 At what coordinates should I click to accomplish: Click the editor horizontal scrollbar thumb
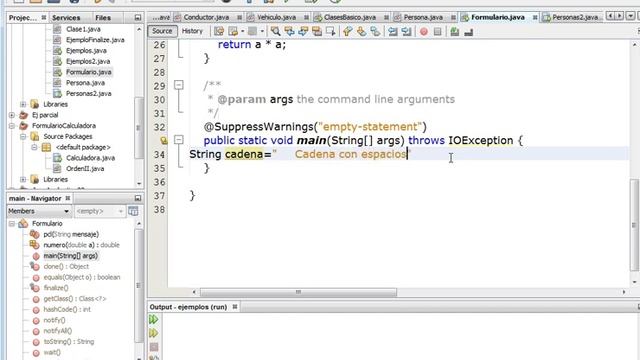pyautogui.click(x=298, y=292)
